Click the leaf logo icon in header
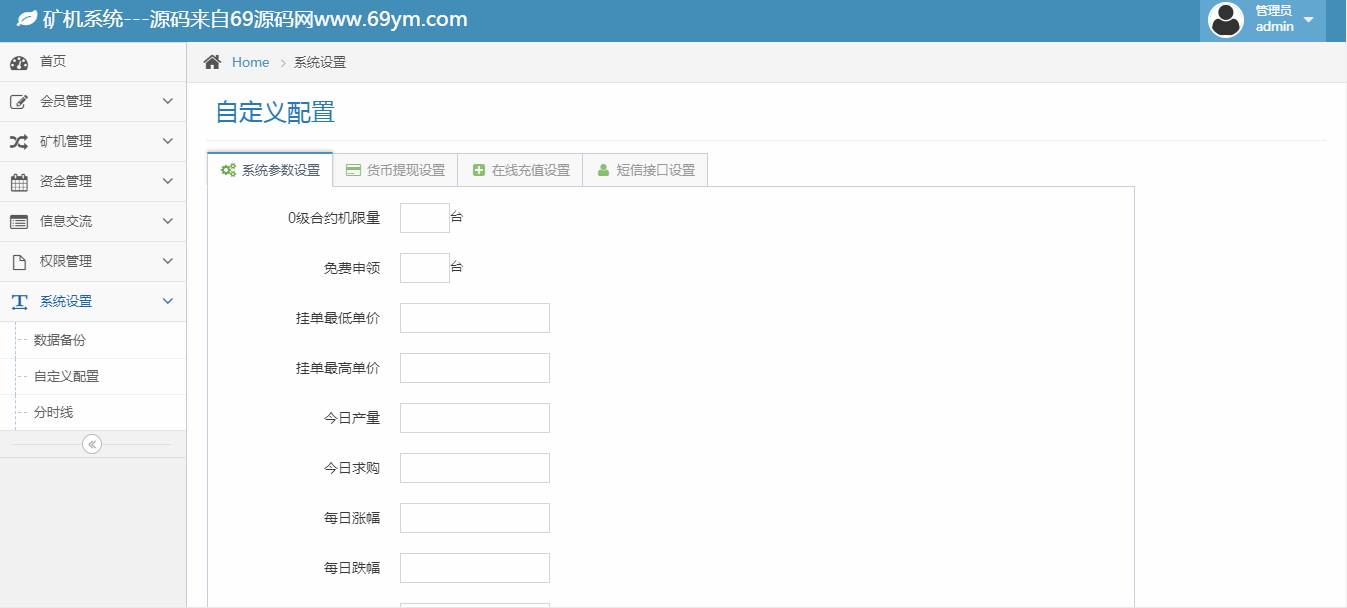The width and height of the screenshot is (1347, 608). pos(27,19)
